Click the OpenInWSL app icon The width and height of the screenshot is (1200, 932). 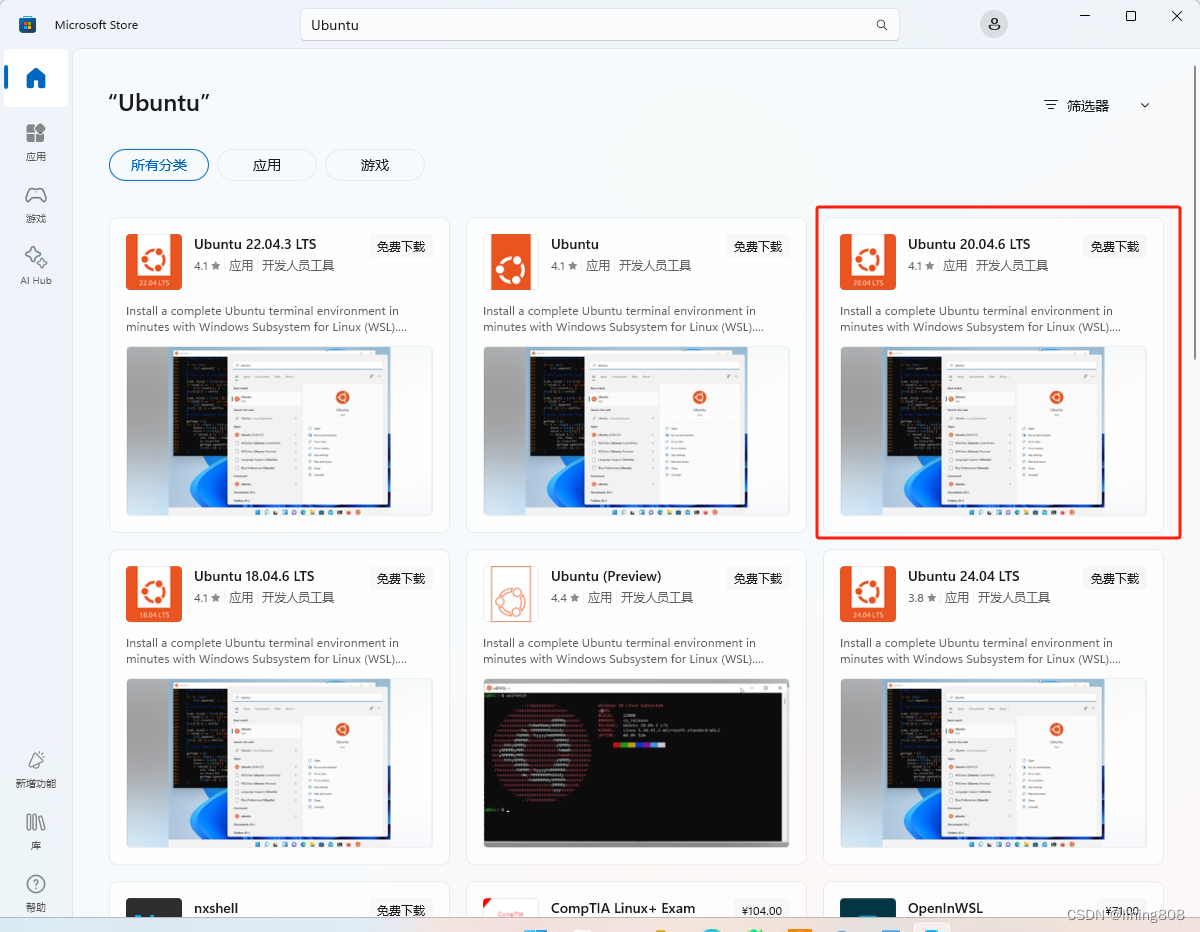click(x=868, y=908)
